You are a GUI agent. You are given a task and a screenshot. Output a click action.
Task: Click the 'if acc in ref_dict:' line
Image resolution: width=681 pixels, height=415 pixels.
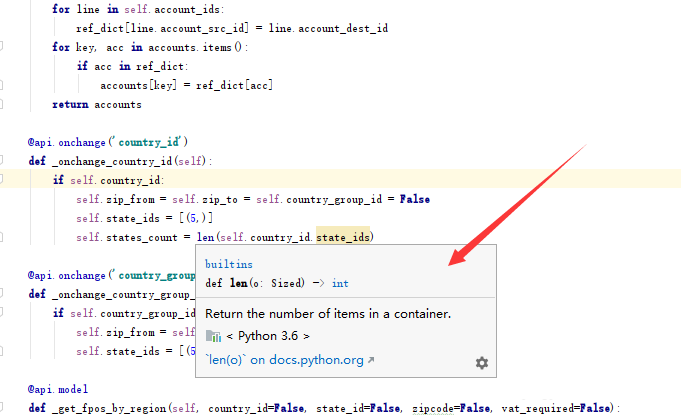(132, 66)
